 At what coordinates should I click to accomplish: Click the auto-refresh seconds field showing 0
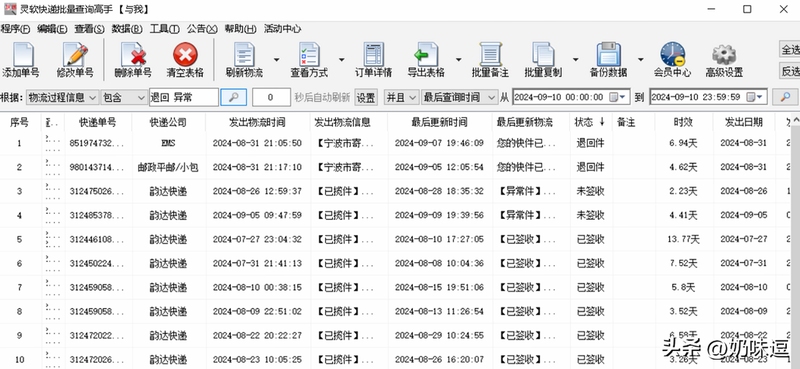(x=271, y=97)
